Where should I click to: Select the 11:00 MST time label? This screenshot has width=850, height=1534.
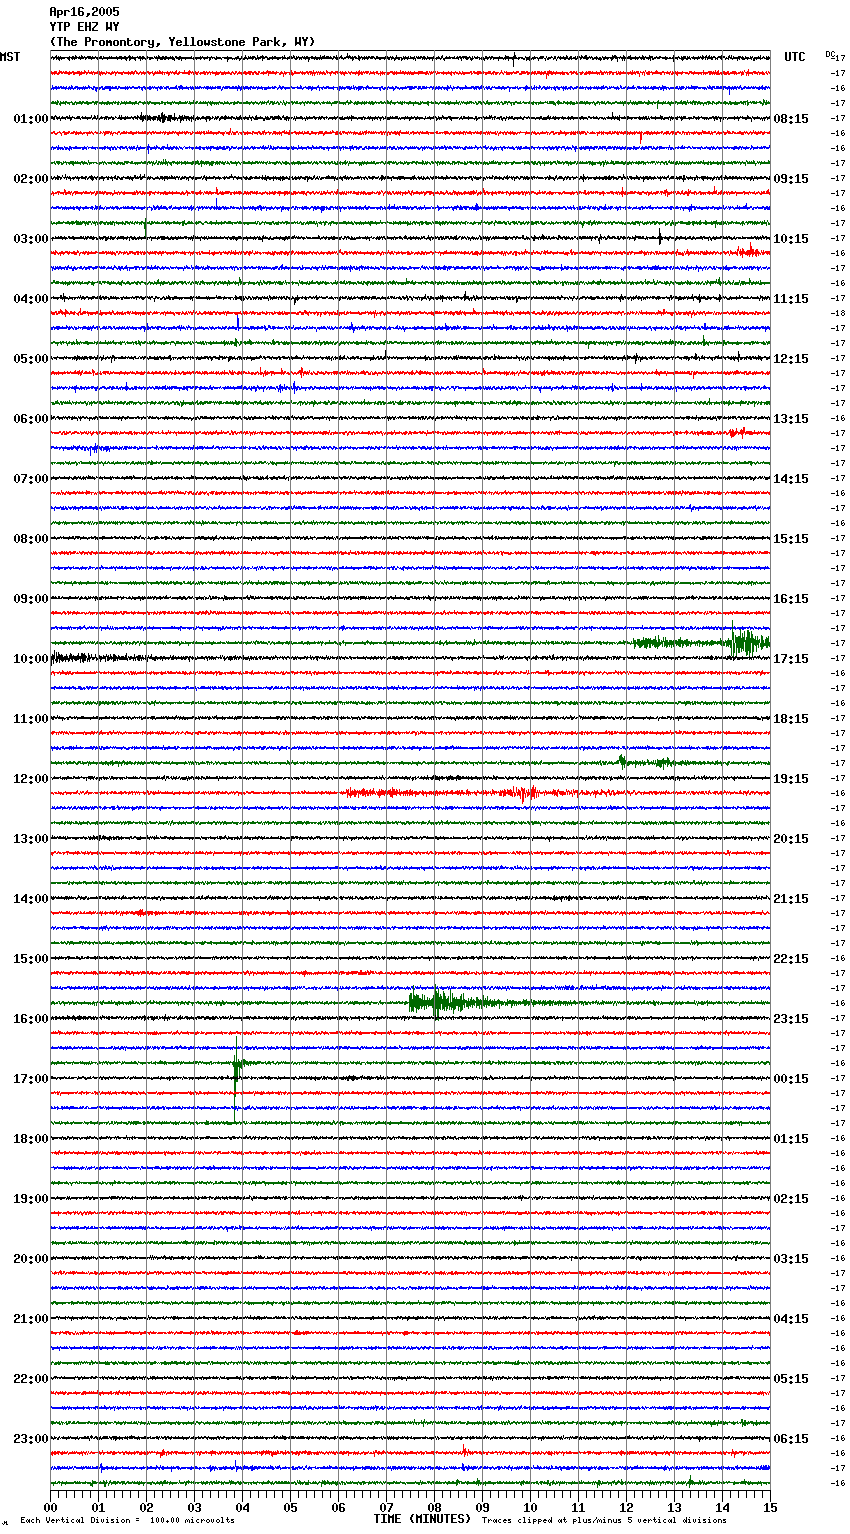[x=31, y=719]
